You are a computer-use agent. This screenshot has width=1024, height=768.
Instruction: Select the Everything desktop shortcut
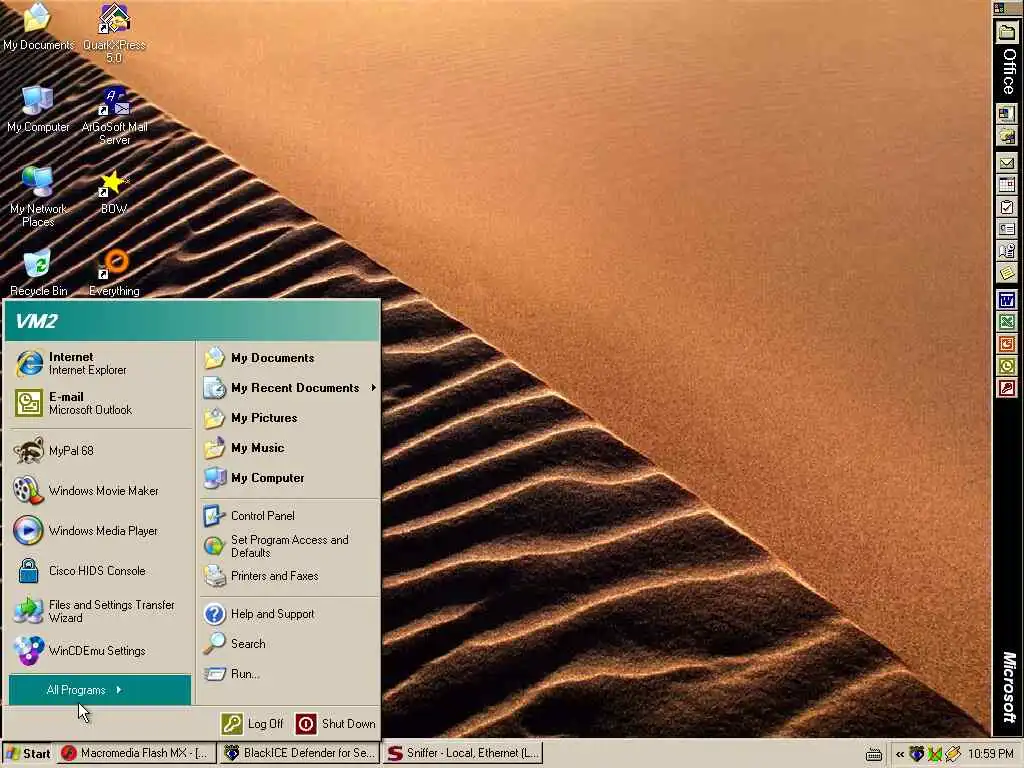114,273
